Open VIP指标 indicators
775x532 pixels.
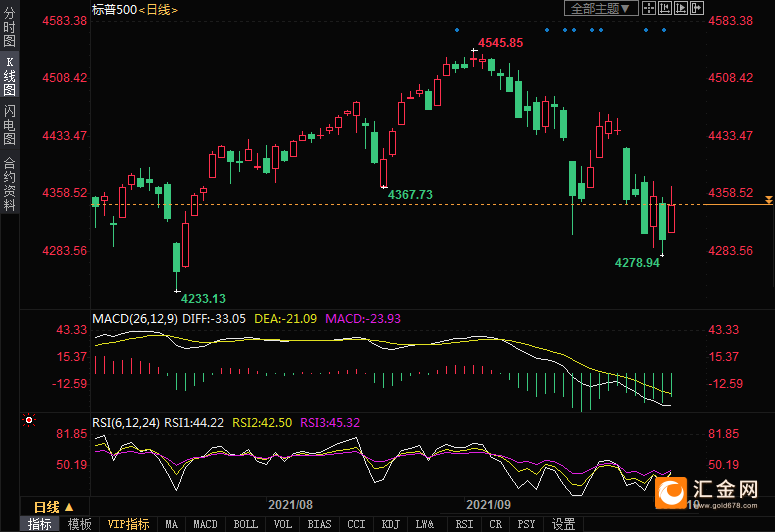tap(129, 524)
